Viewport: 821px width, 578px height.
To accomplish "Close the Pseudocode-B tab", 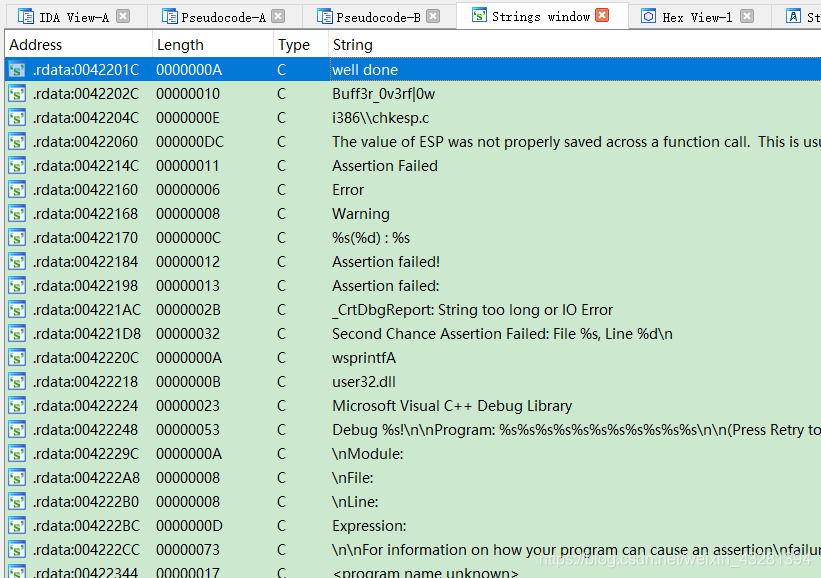I will (x=433, y=16).
